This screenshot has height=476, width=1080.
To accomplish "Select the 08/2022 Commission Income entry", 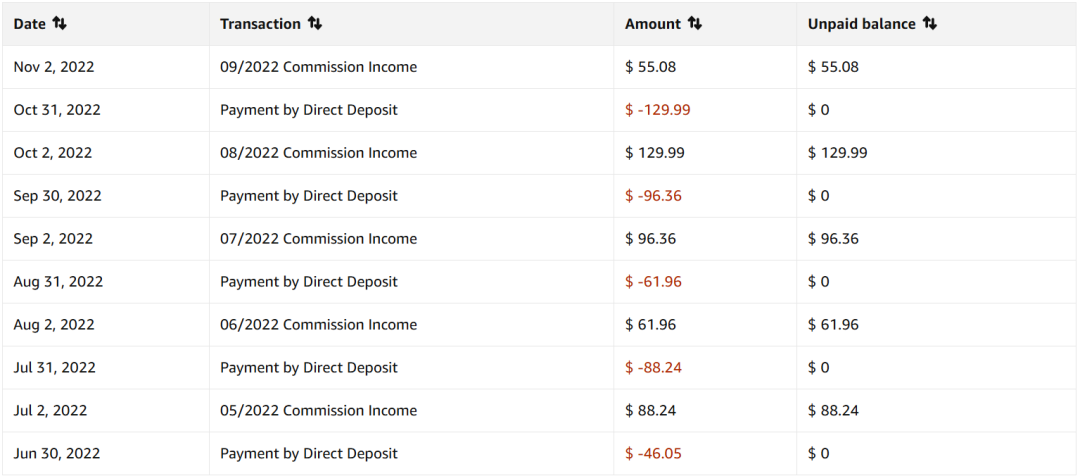I will 318,153.
